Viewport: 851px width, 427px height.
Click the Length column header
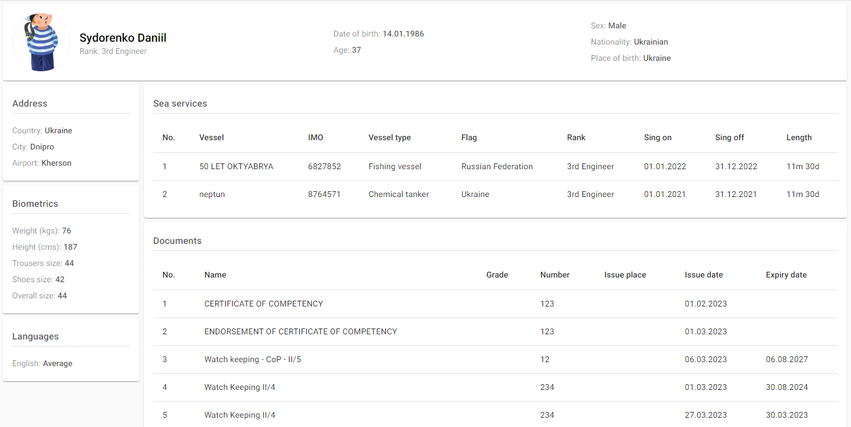[x=799, y=138]
